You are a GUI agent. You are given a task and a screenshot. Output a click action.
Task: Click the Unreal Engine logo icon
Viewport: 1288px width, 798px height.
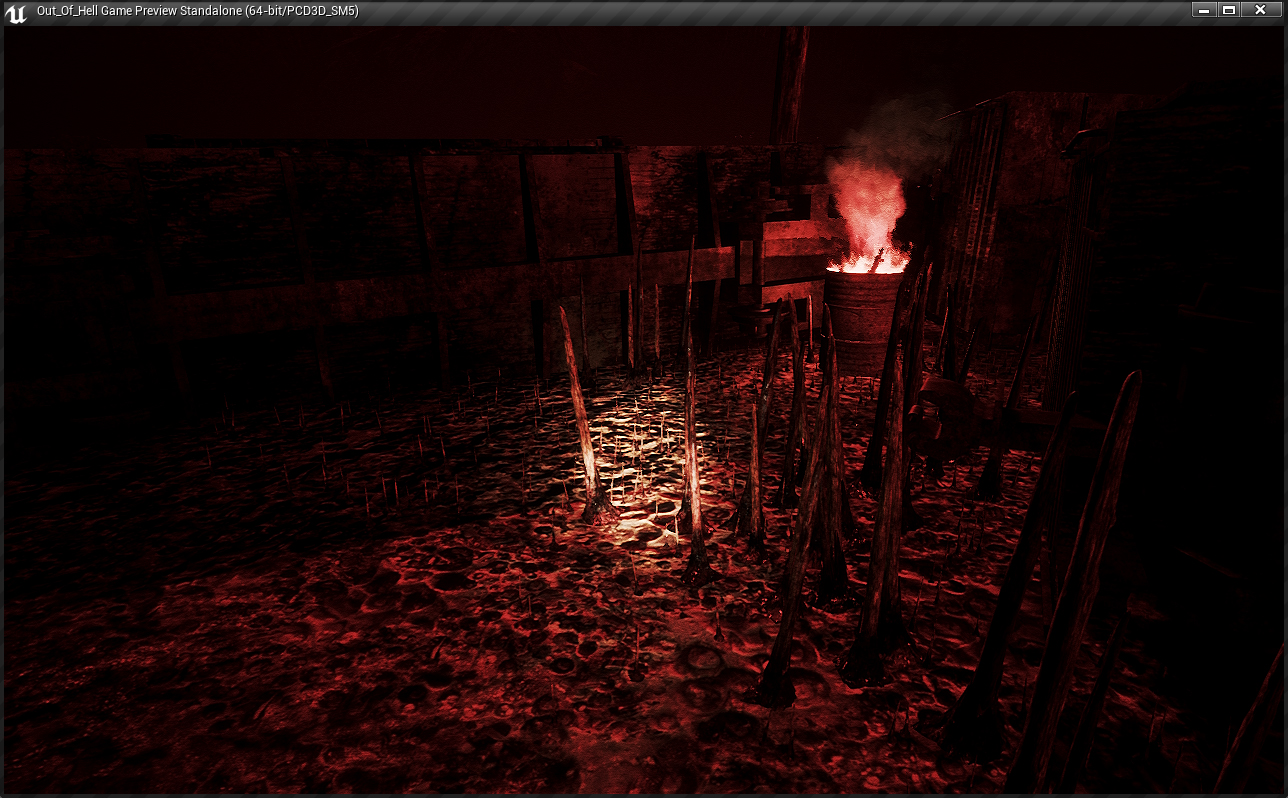click(x=16, y=12)
